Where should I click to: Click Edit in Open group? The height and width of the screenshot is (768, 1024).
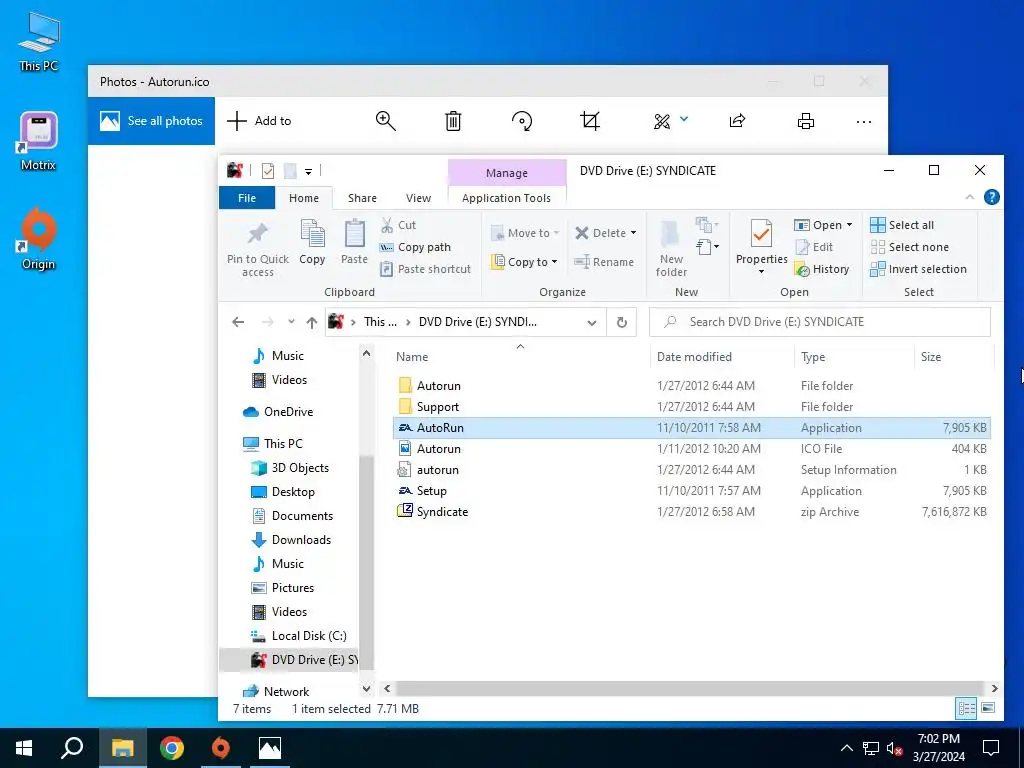[814, 248]
